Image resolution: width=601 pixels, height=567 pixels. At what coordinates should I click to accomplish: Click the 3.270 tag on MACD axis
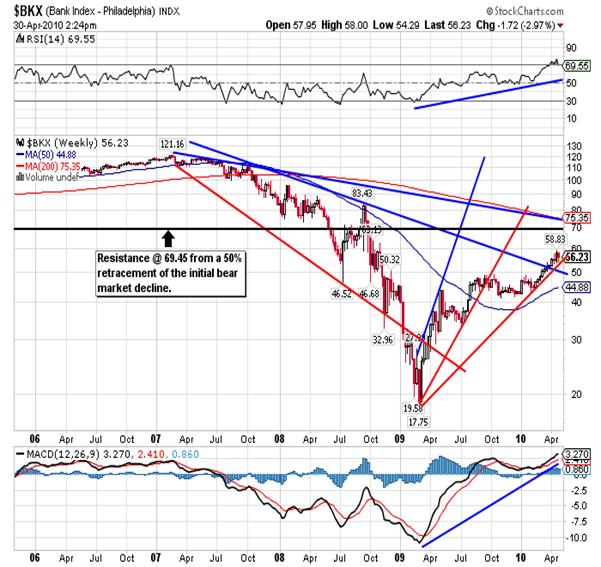(576, 454)
